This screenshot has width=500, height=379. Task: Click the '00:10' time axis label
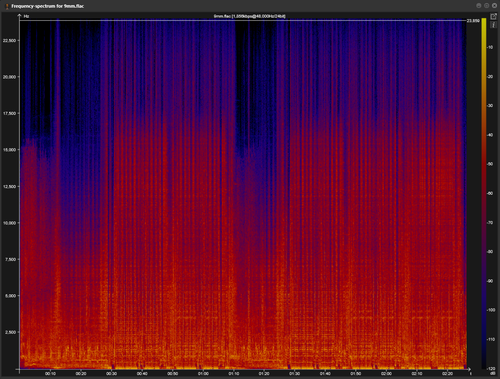pos(50,374)
